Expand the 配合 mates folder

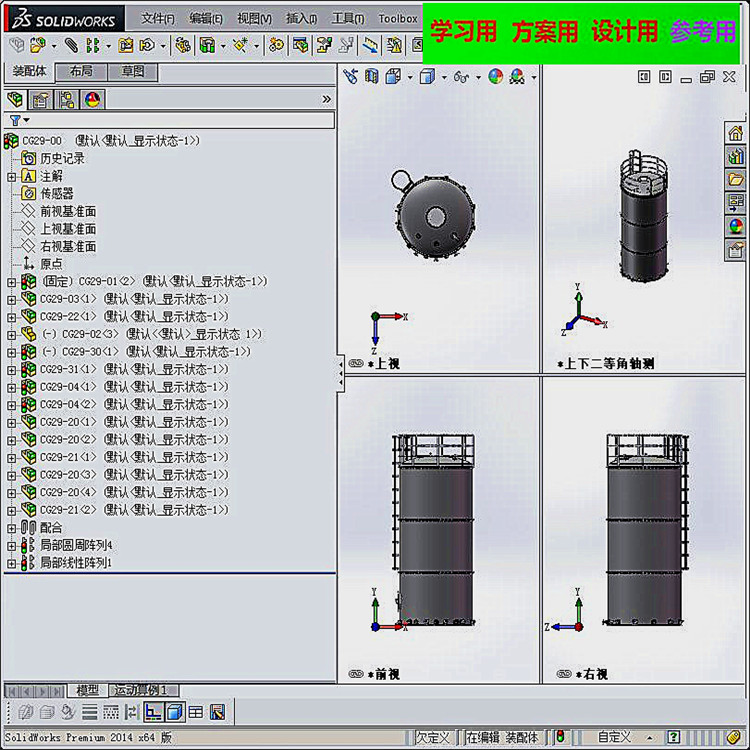(x=11, y=529)
